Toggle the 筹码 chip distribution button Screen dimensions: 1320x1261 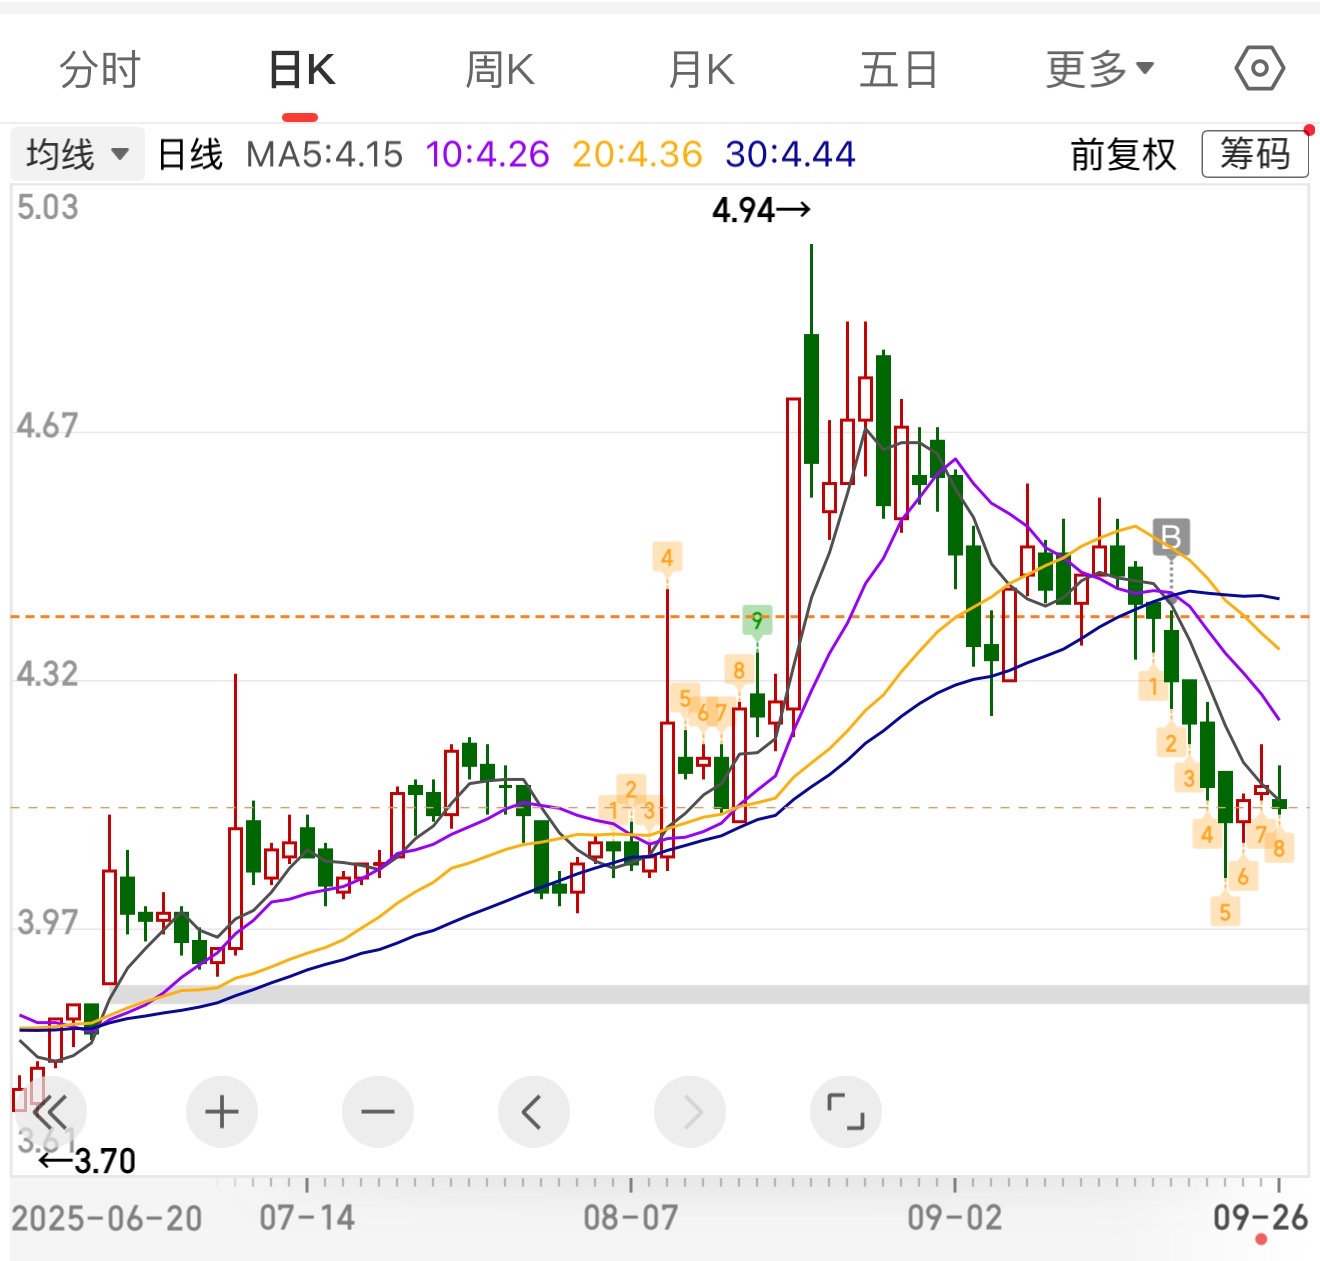[x=1254, y=155]
